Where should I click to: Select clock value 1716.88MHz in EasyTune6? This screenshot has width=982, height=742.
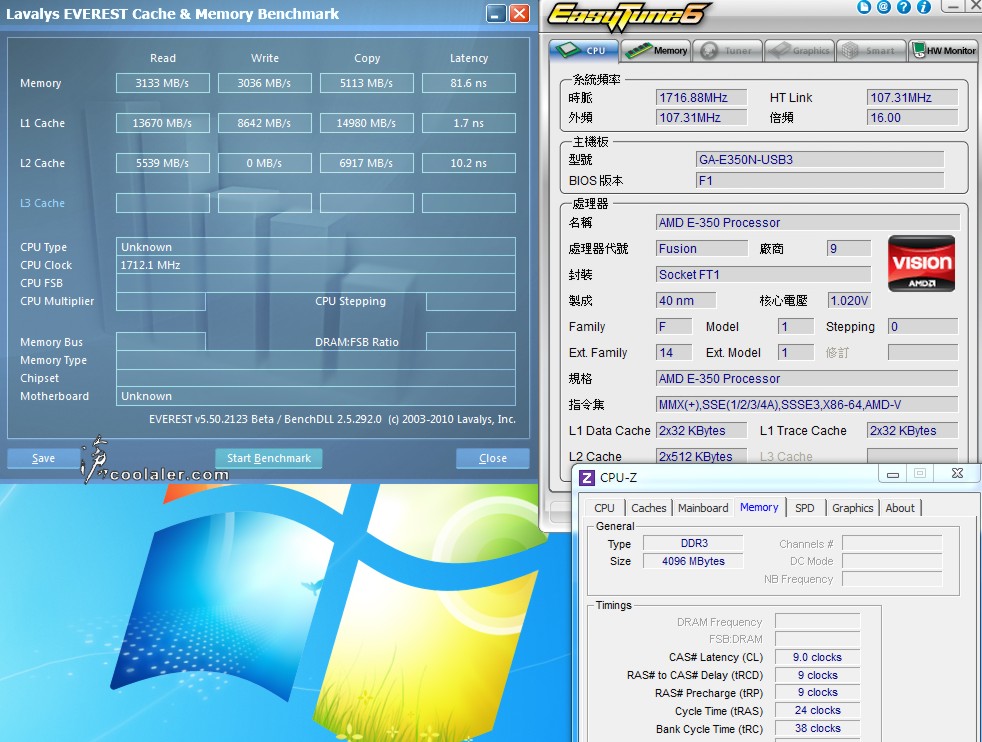click(x=701, y=98)
